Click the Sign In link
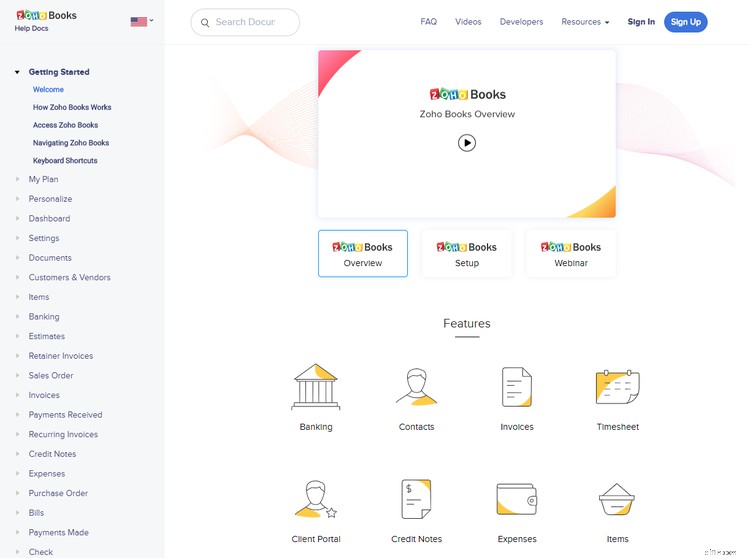750x558 pixels. point(641,22)
